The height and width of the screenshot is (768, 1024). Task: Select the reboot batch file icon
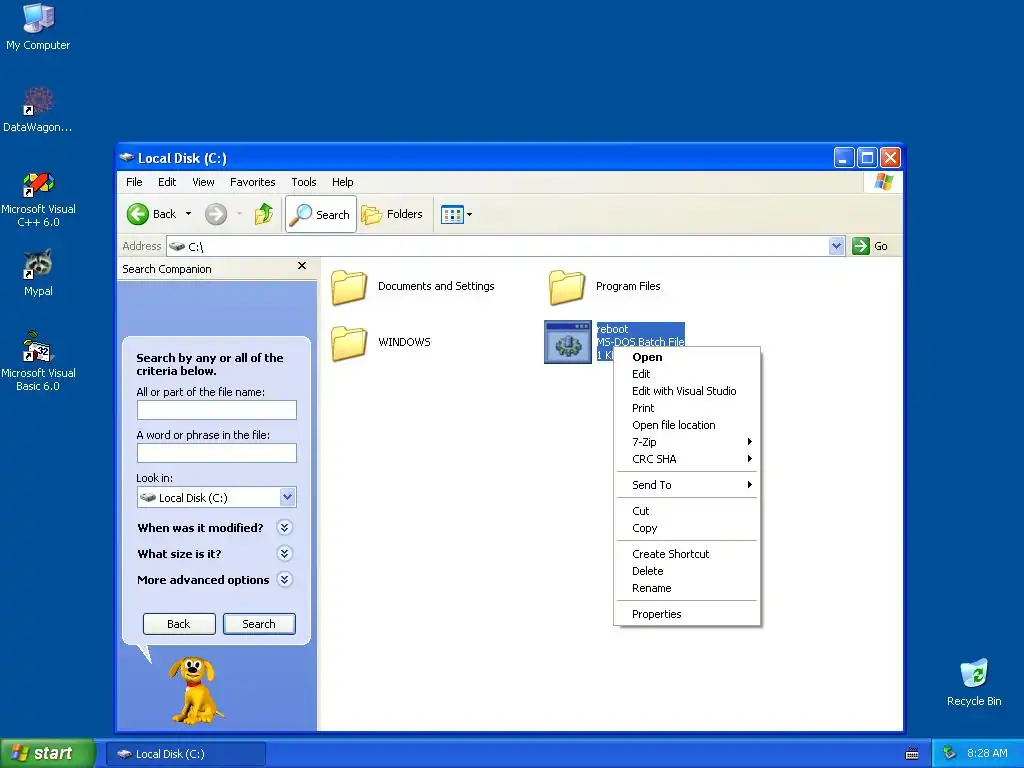pos(568,342)
